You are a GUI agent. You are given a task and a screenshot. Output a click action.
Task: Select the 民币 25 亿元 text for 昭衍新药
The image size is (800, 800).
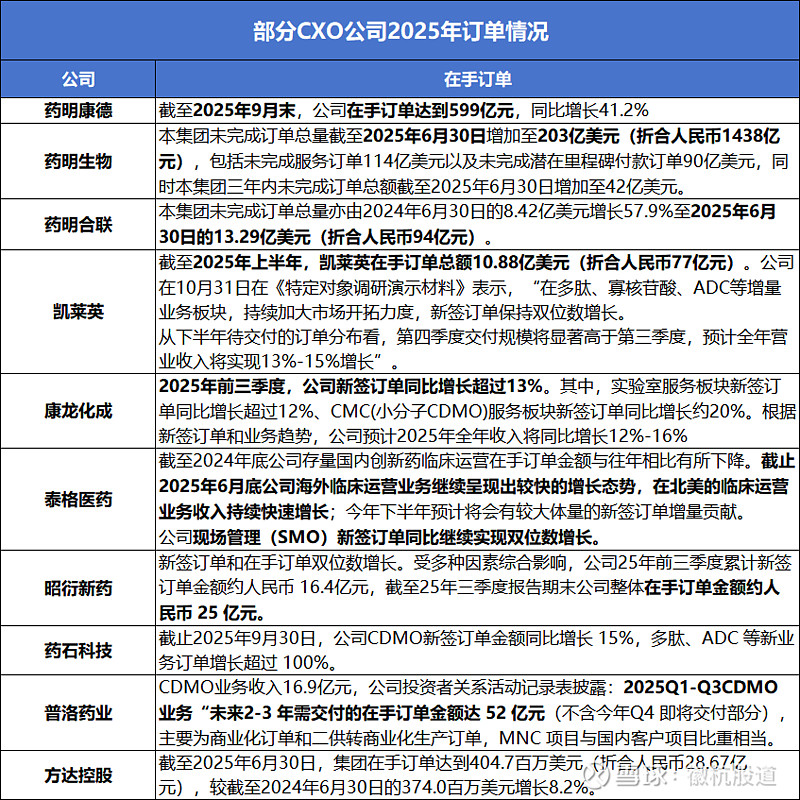pyautogui.click(x=207, y=613)
